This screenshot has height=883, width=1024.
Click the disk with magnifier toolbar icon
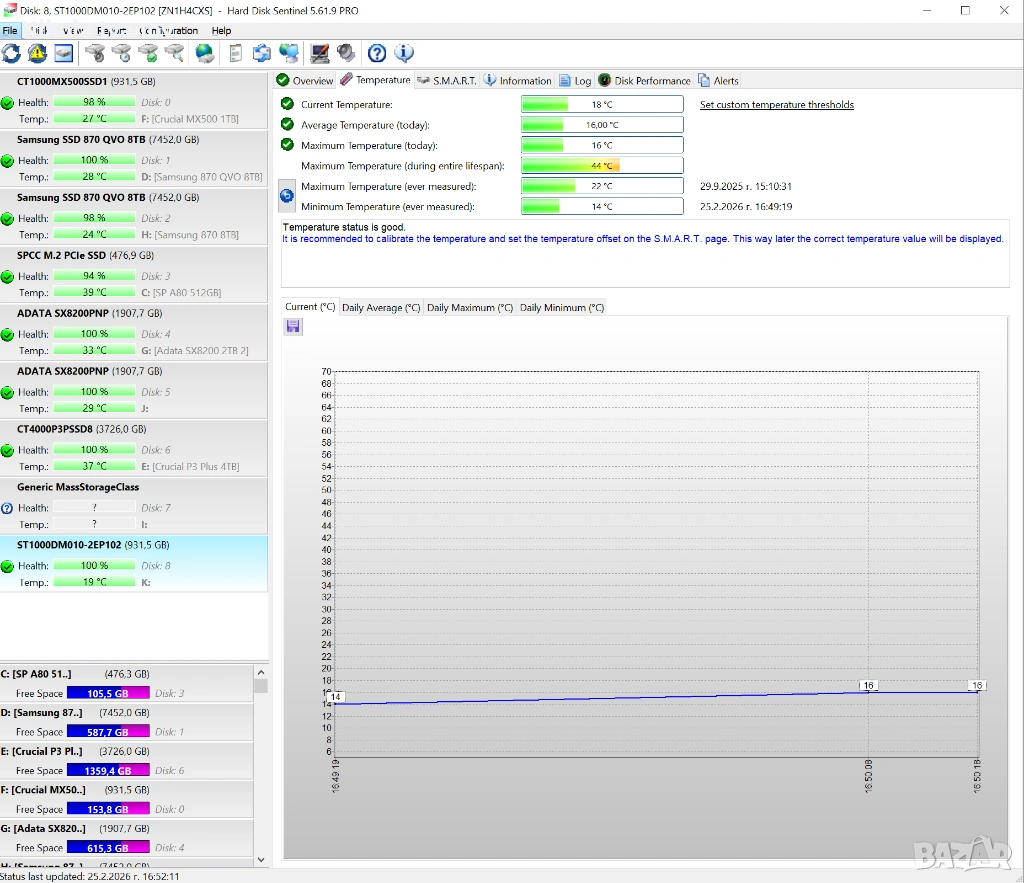tap(175, 53)
